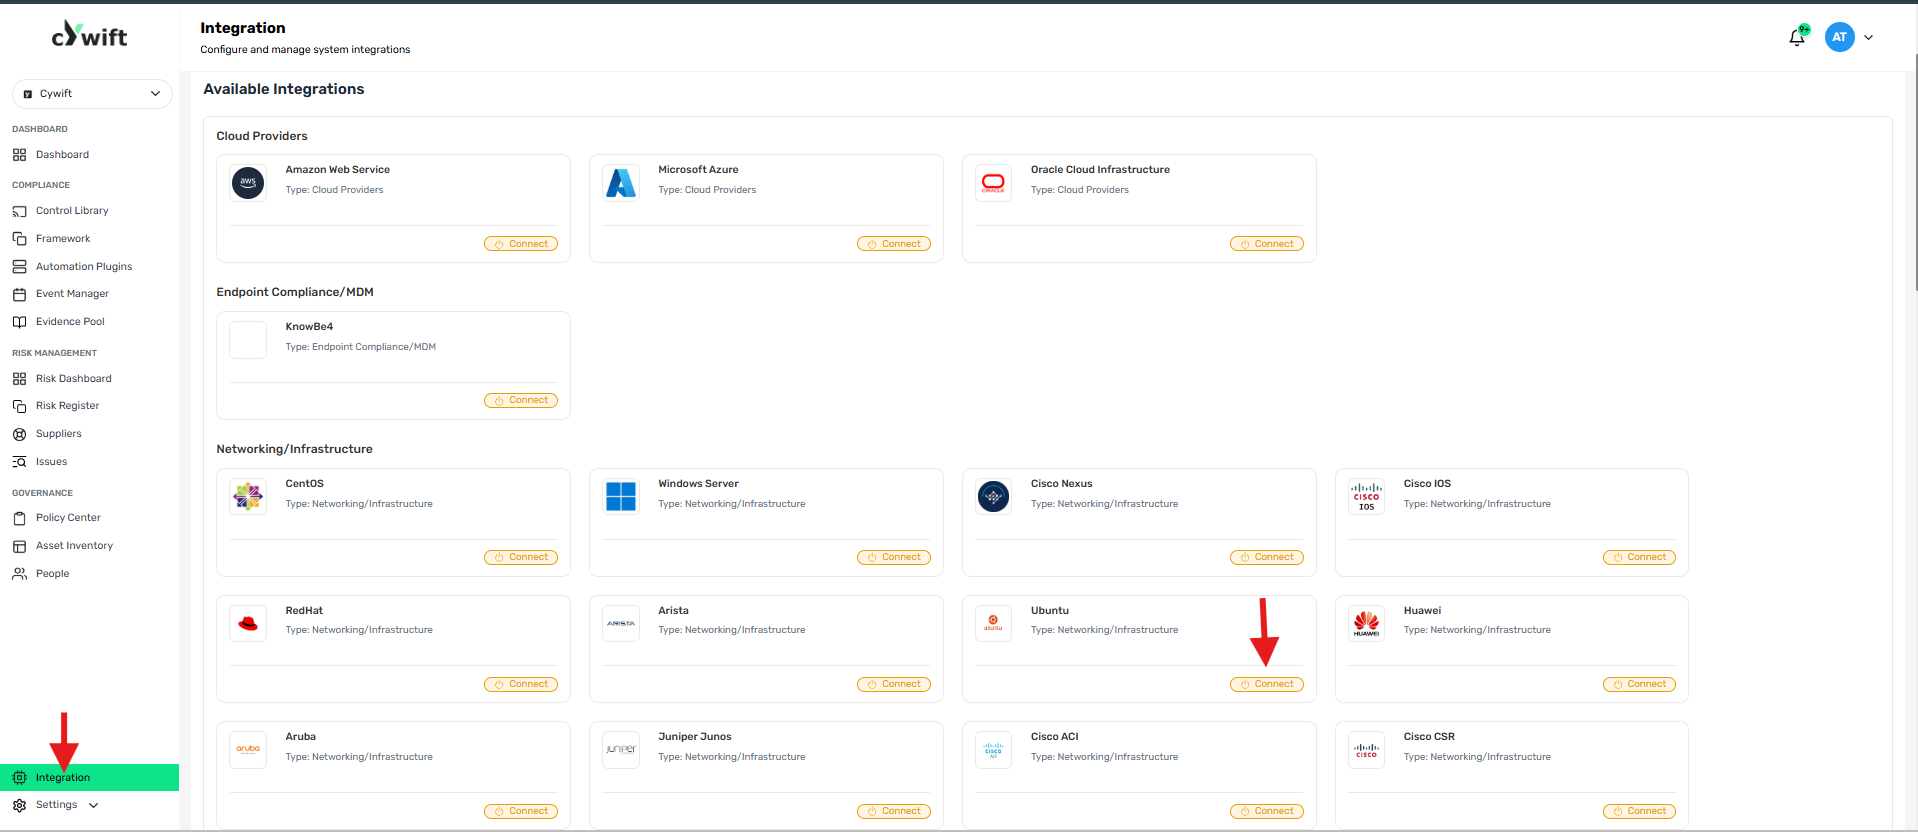Click the Ubuntu logo icon

pos(993,623)
